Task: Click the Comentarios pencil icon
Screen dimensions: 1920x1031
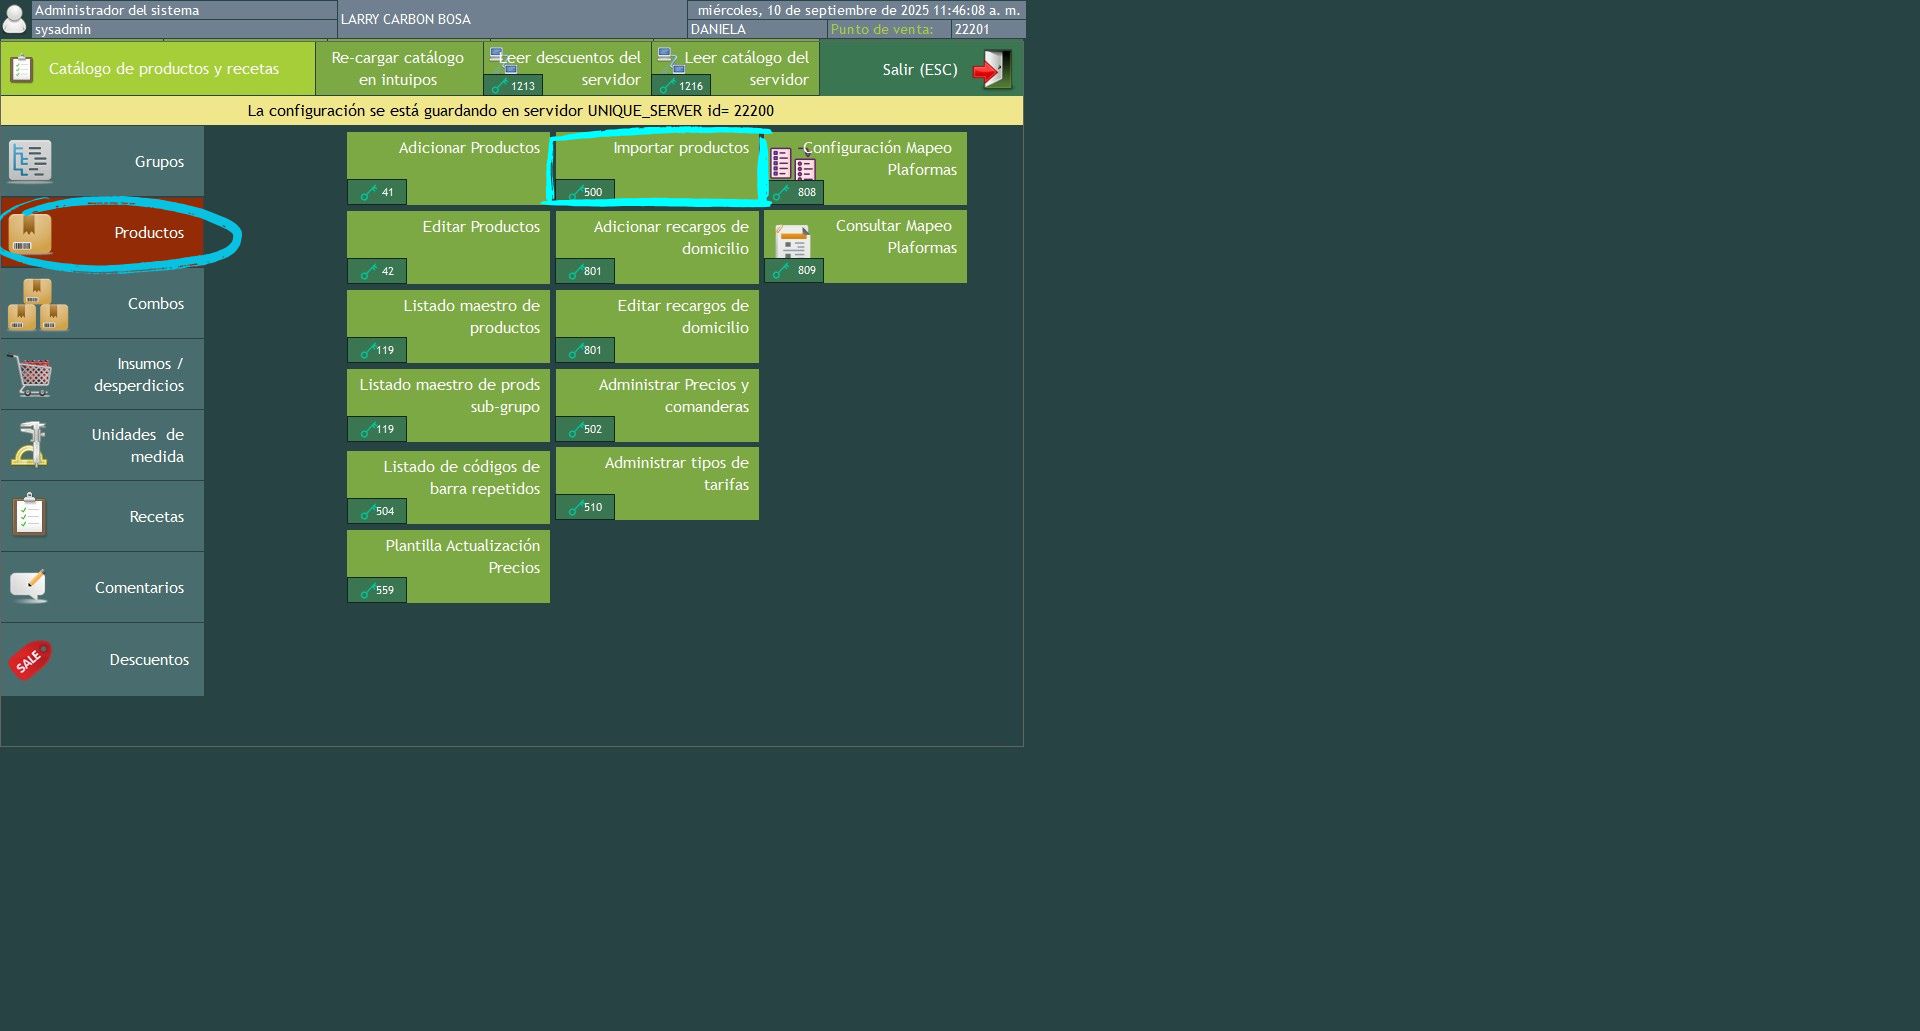Action: 29,586
